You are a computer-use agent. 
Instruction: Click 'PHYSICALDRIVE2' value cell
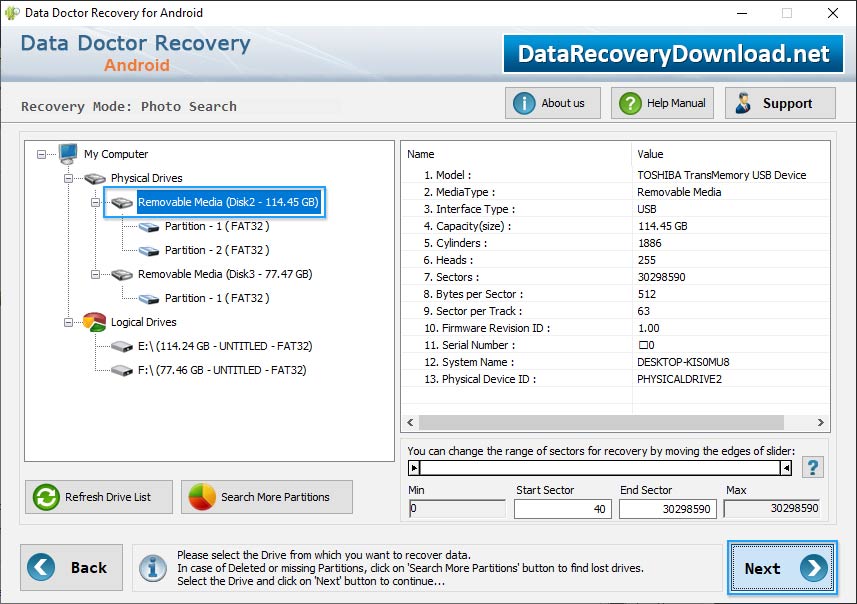pos(679,379)
